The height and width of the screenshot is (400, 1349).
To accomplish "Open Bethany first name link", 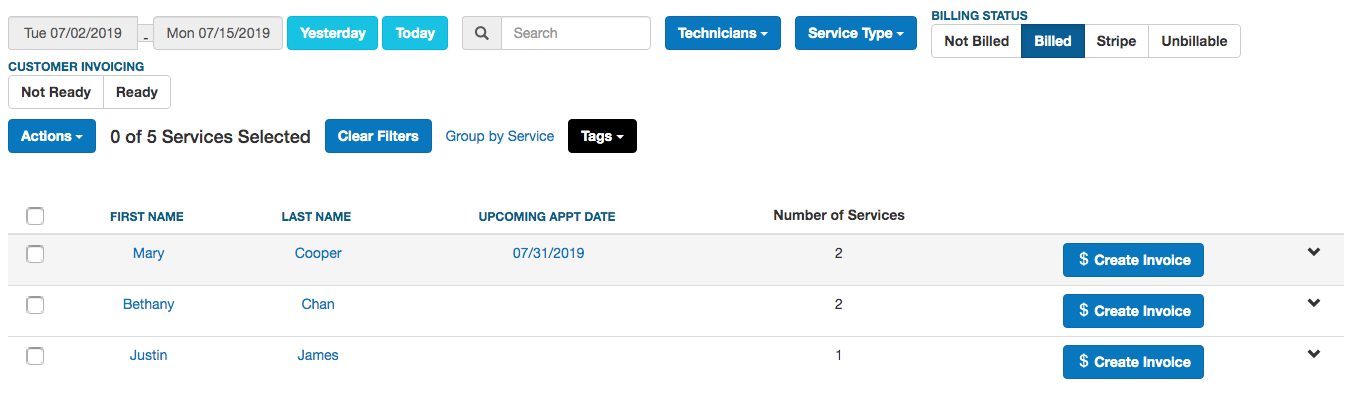I will click(x=148, y=304).
